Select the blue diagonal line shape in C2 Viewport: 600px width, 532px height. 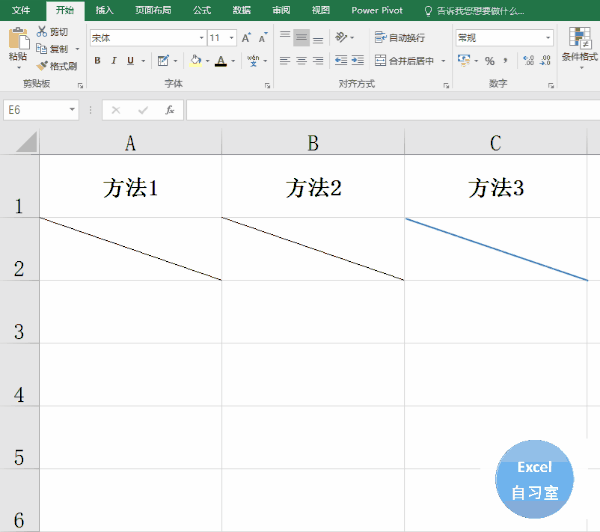(497, 250)
